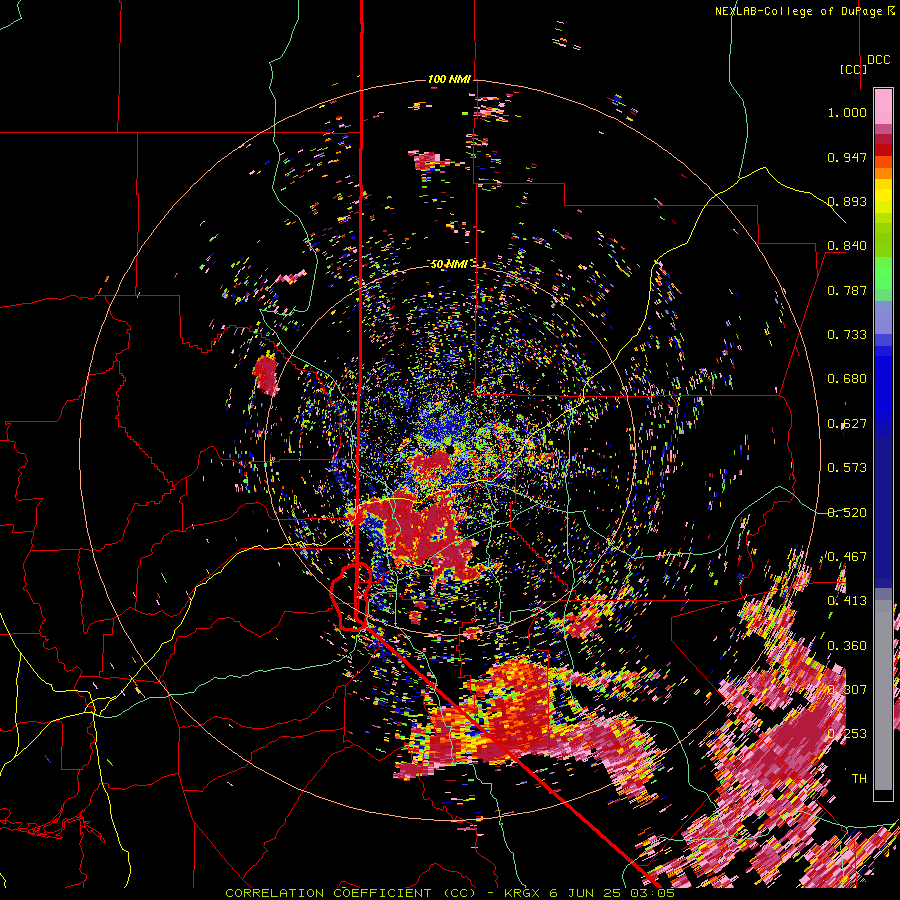The height and width of the screenshot is (900, 900).
Task: Pick the light pink swatch atop color bar
Action: [x=883, y=106]
